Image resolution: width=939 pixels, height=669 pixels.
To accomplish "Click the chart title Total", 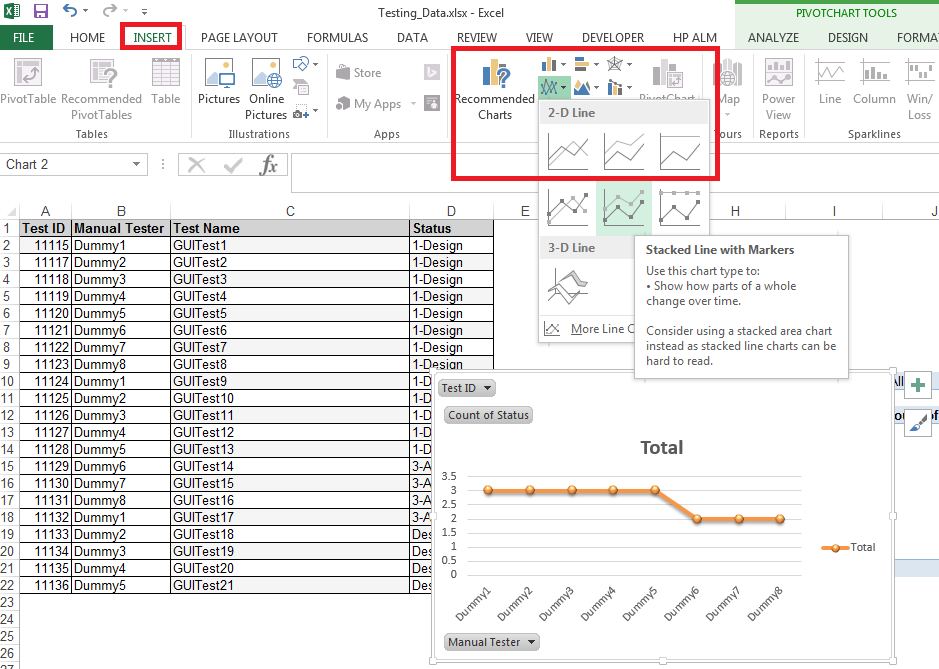I will point(661,447).
